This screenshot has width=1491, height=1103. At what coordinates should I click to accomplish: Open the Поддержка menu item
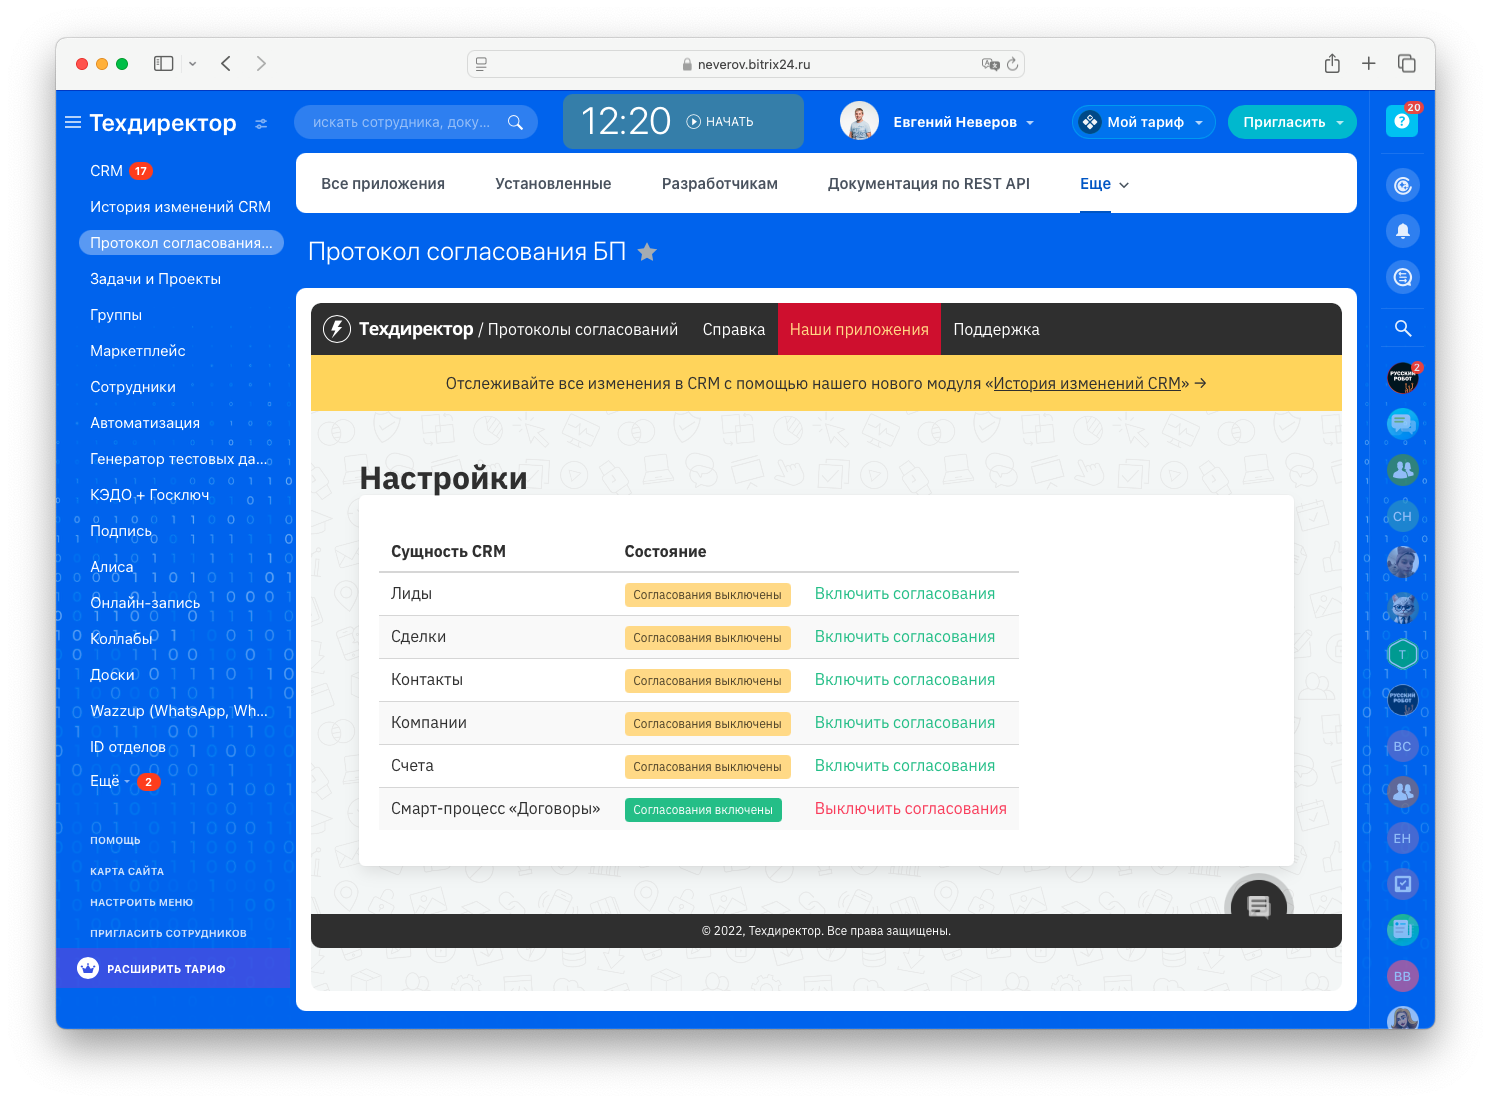996,329
